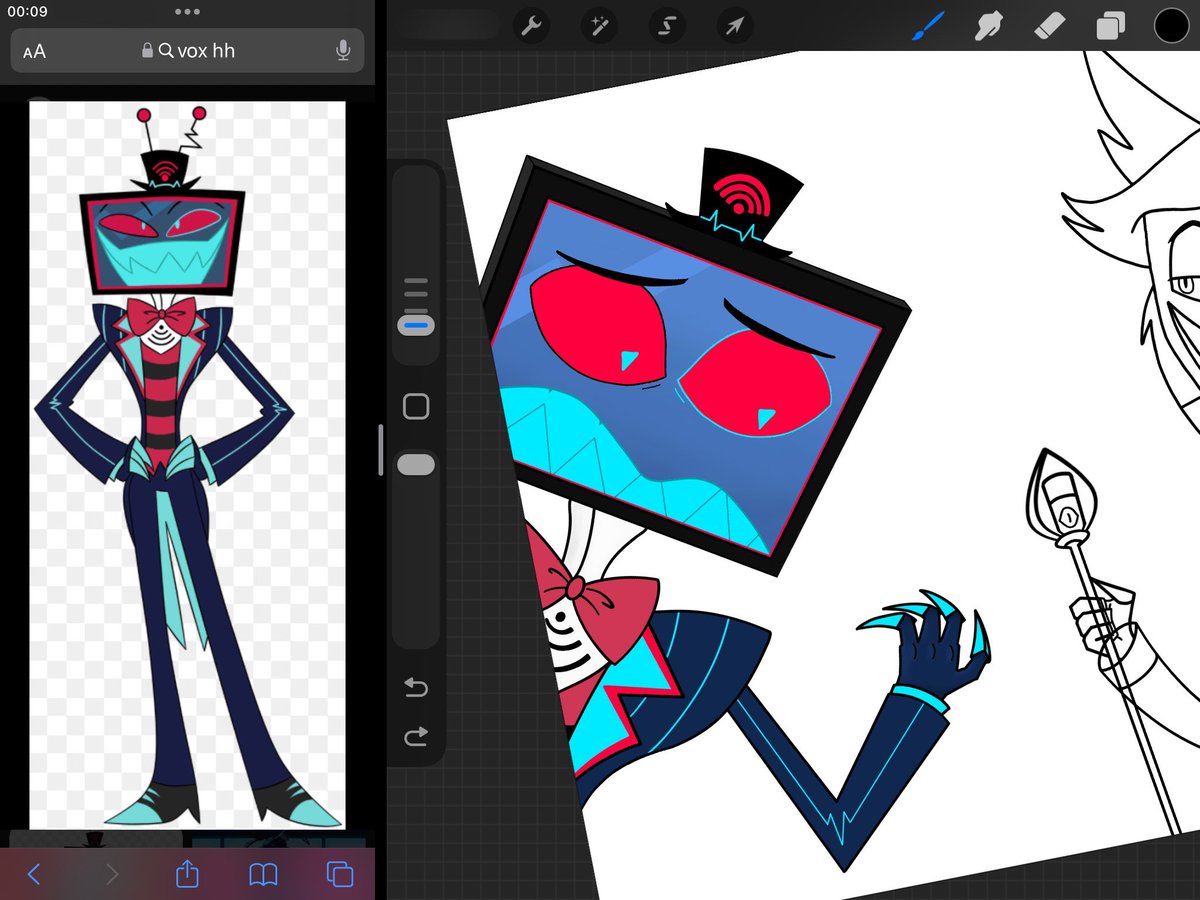The image size is (1200, 900).
Task: Tap the brush opacity slider handle
Action: pos(416,465)
